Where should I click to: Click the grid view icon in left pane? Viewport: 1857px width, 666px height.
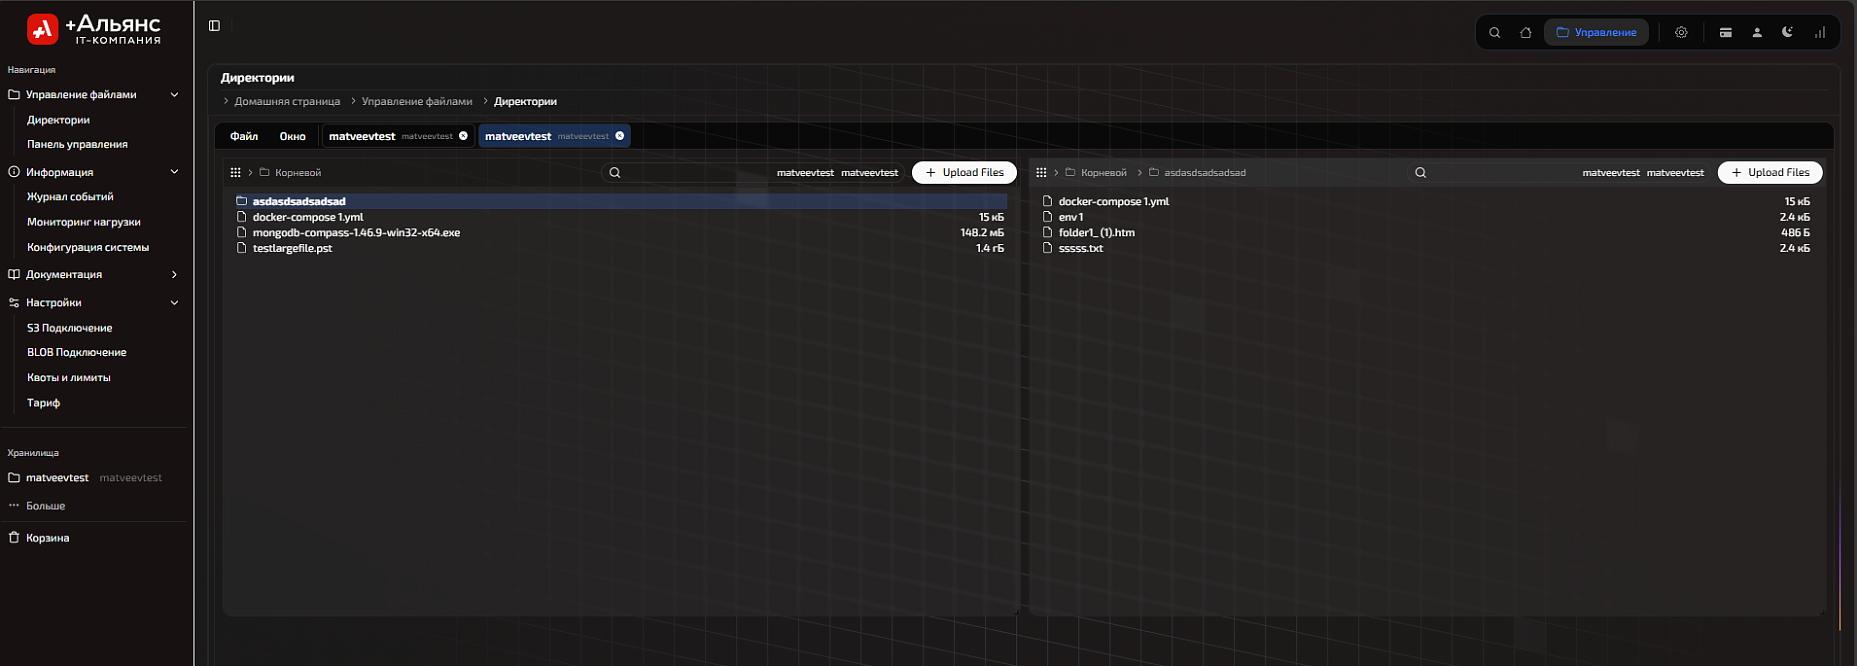(x=236, y=173)
